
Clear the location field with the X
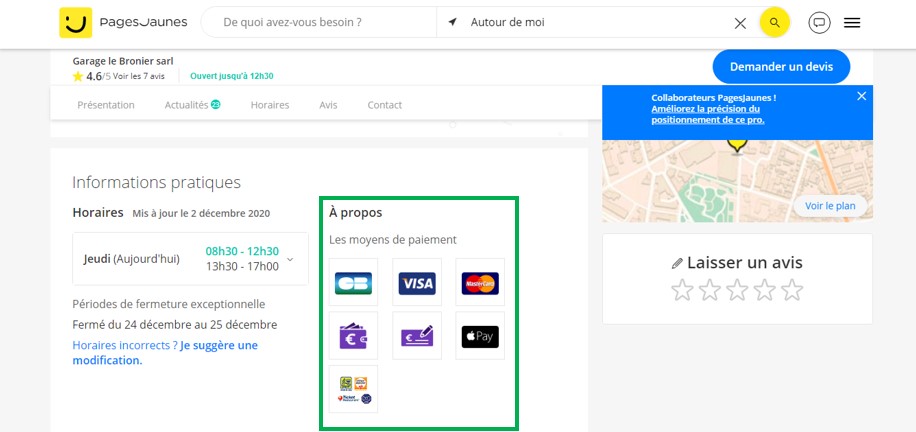coord(740,23)
